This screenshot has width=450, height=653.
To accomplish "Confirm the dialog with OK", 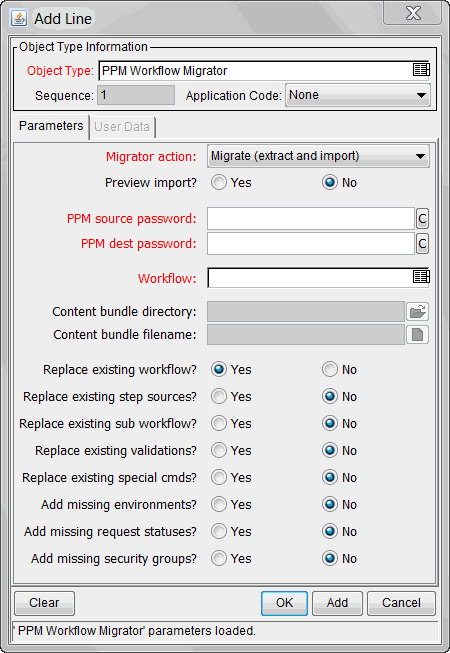I will (x=284, y=603).
